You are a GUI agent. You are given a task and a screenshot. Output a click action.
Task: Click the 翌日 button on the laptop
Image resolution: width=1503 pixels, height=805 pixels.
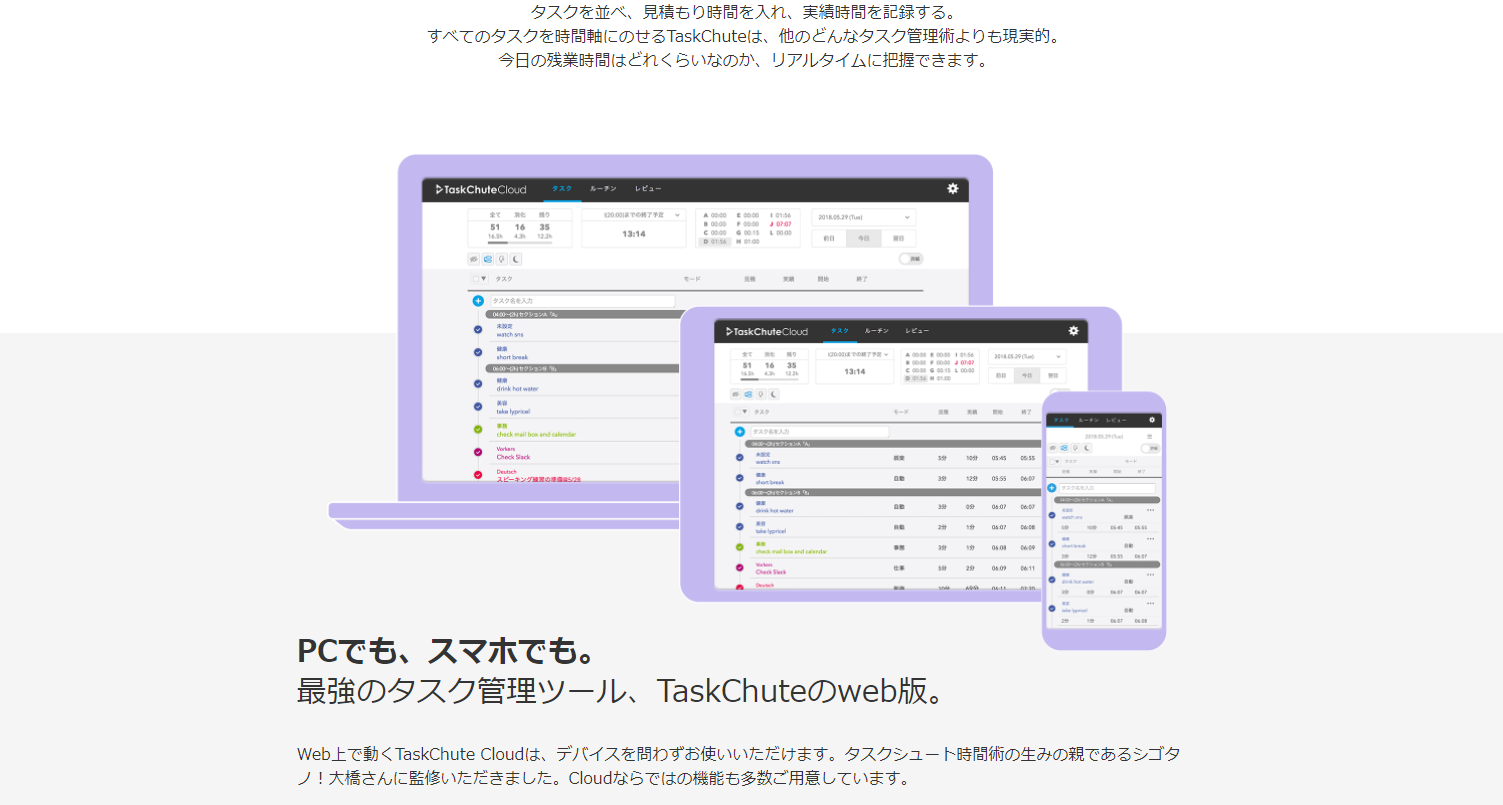tap(899, 238)
